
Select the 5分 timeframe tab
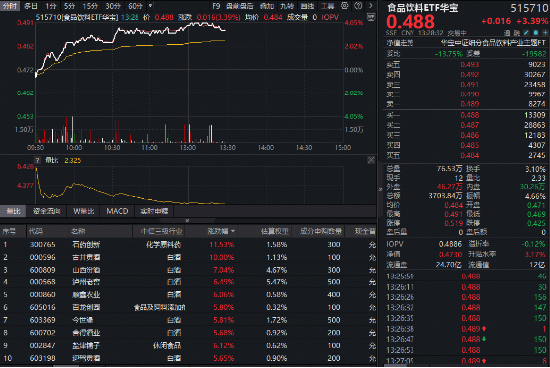[x=69, y=6]
